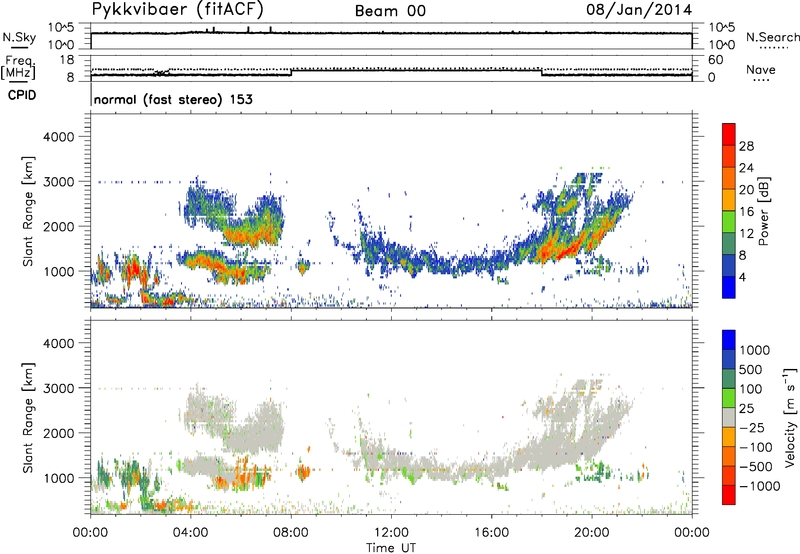The width and height of the screenshot is (800, 554).
Task: Click the 'CPID' row label
Action: coord(22,95)
